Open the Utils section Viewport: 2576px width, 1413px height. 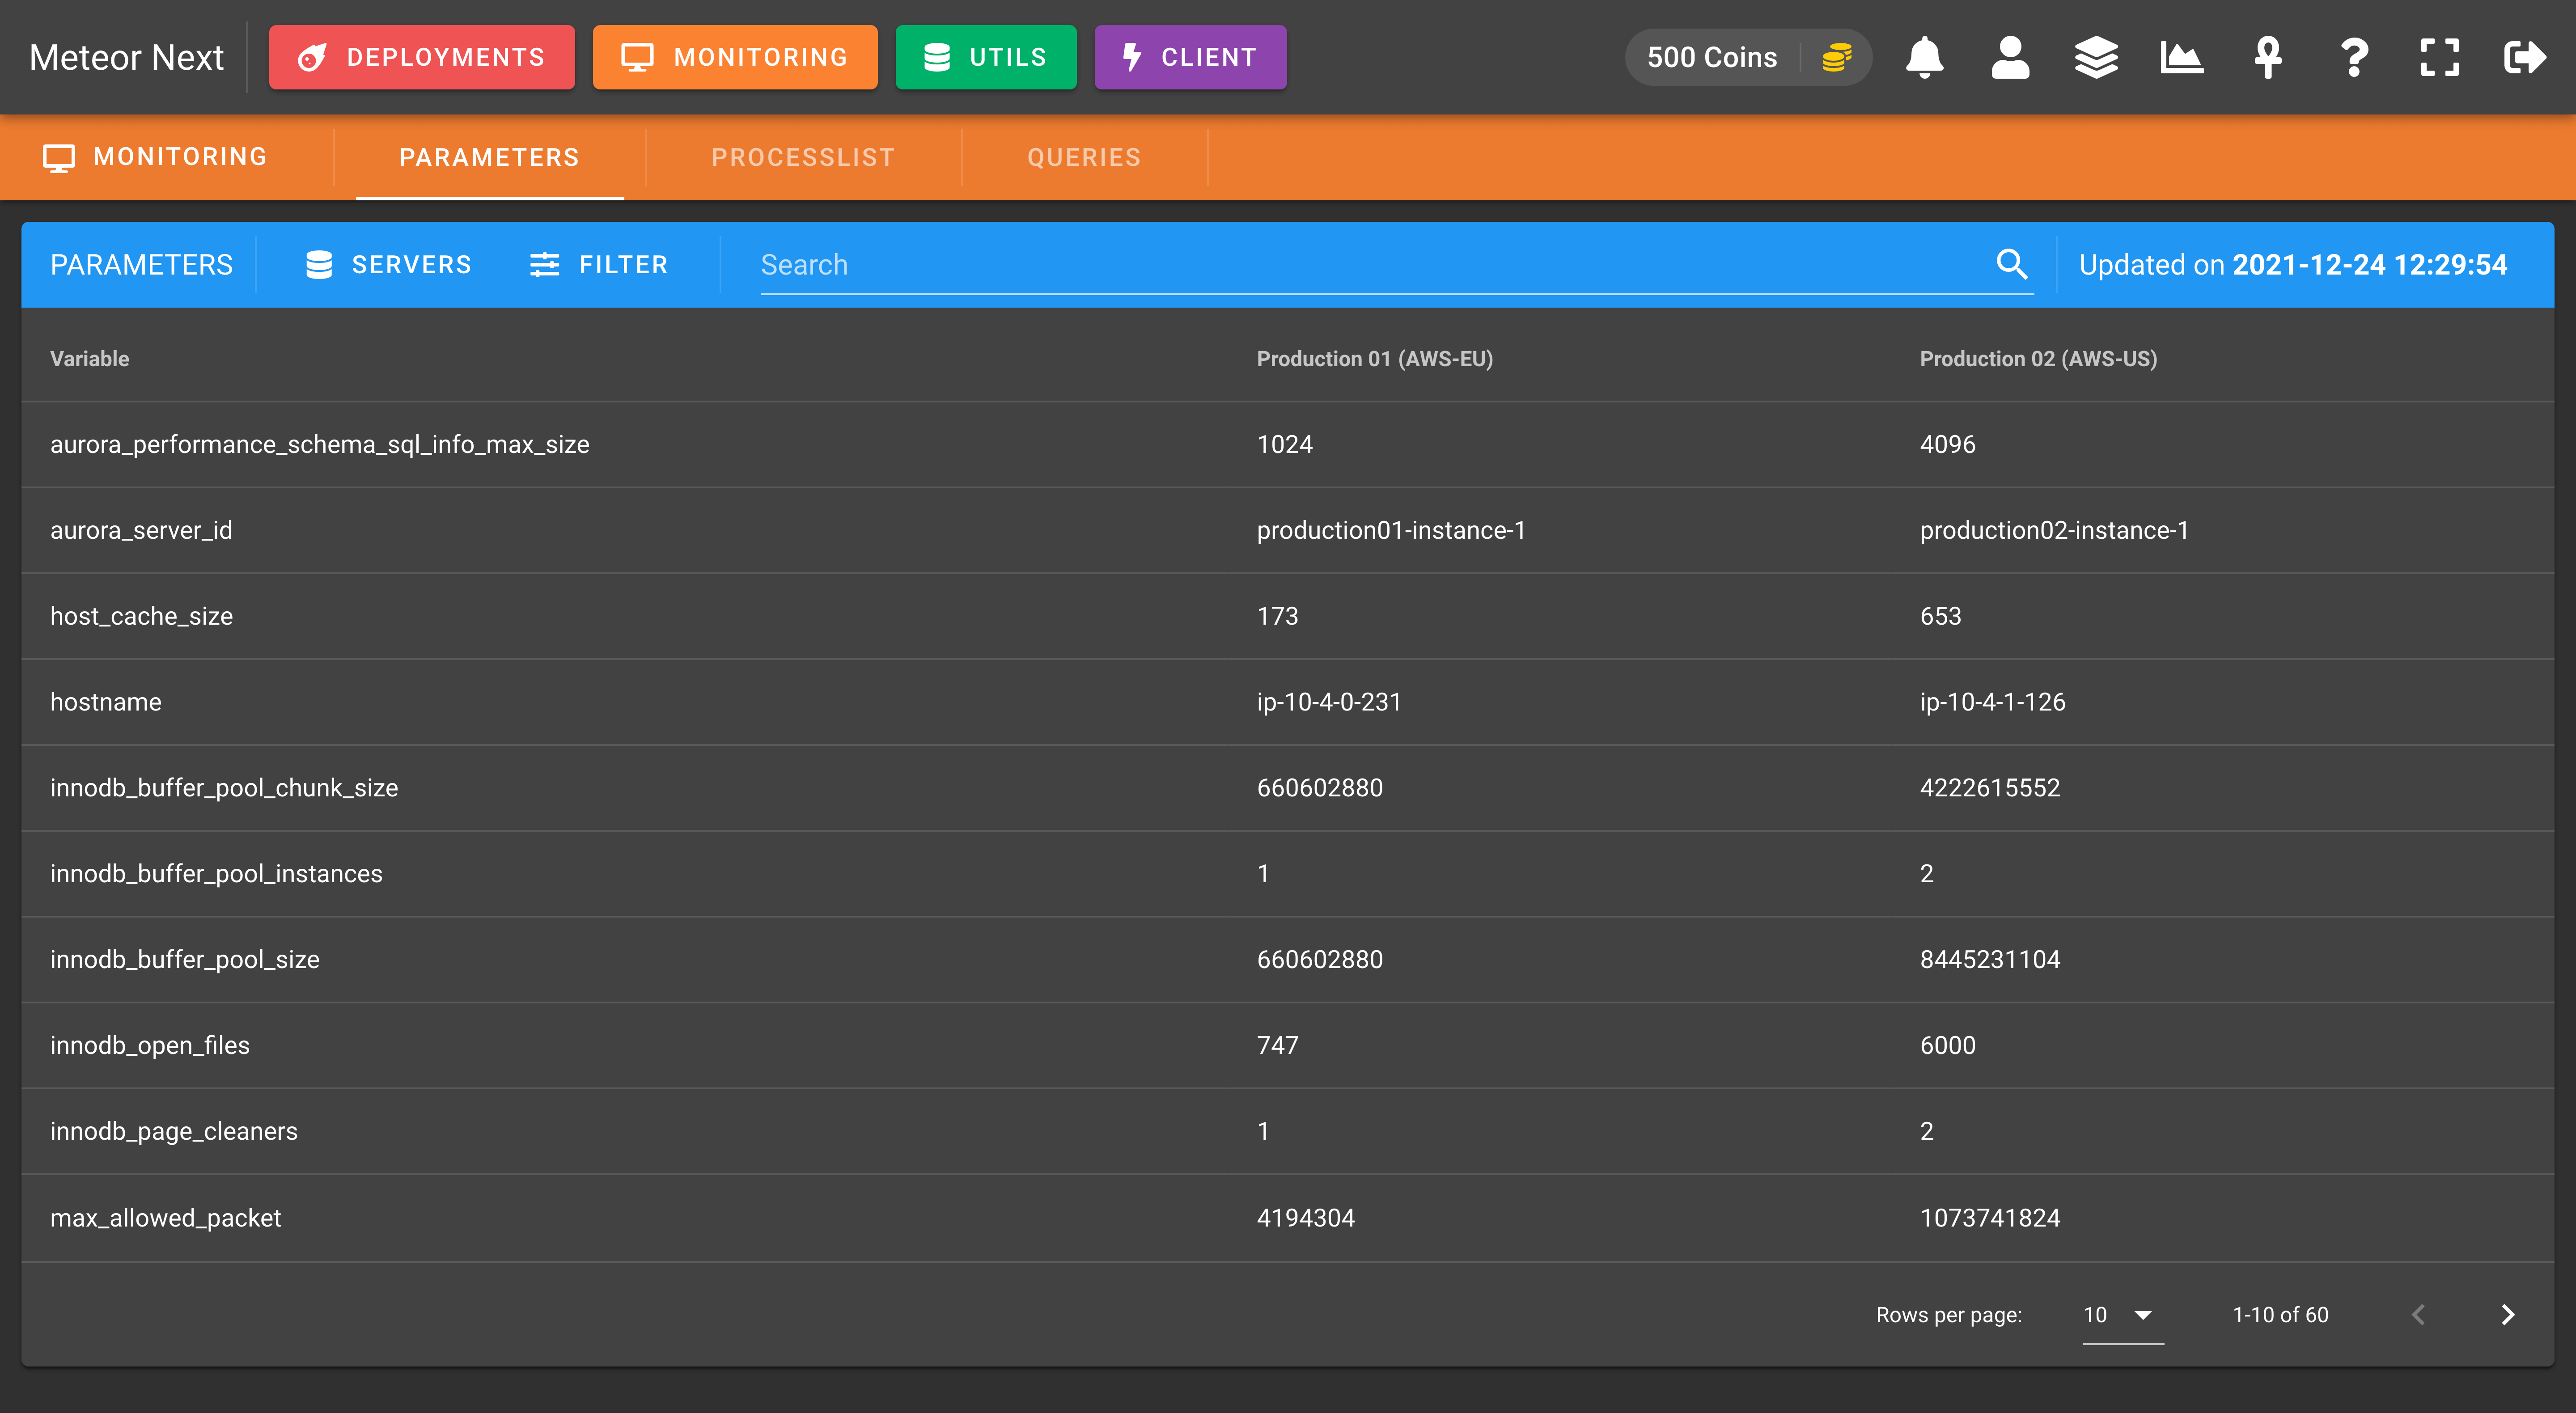(986, 57)
